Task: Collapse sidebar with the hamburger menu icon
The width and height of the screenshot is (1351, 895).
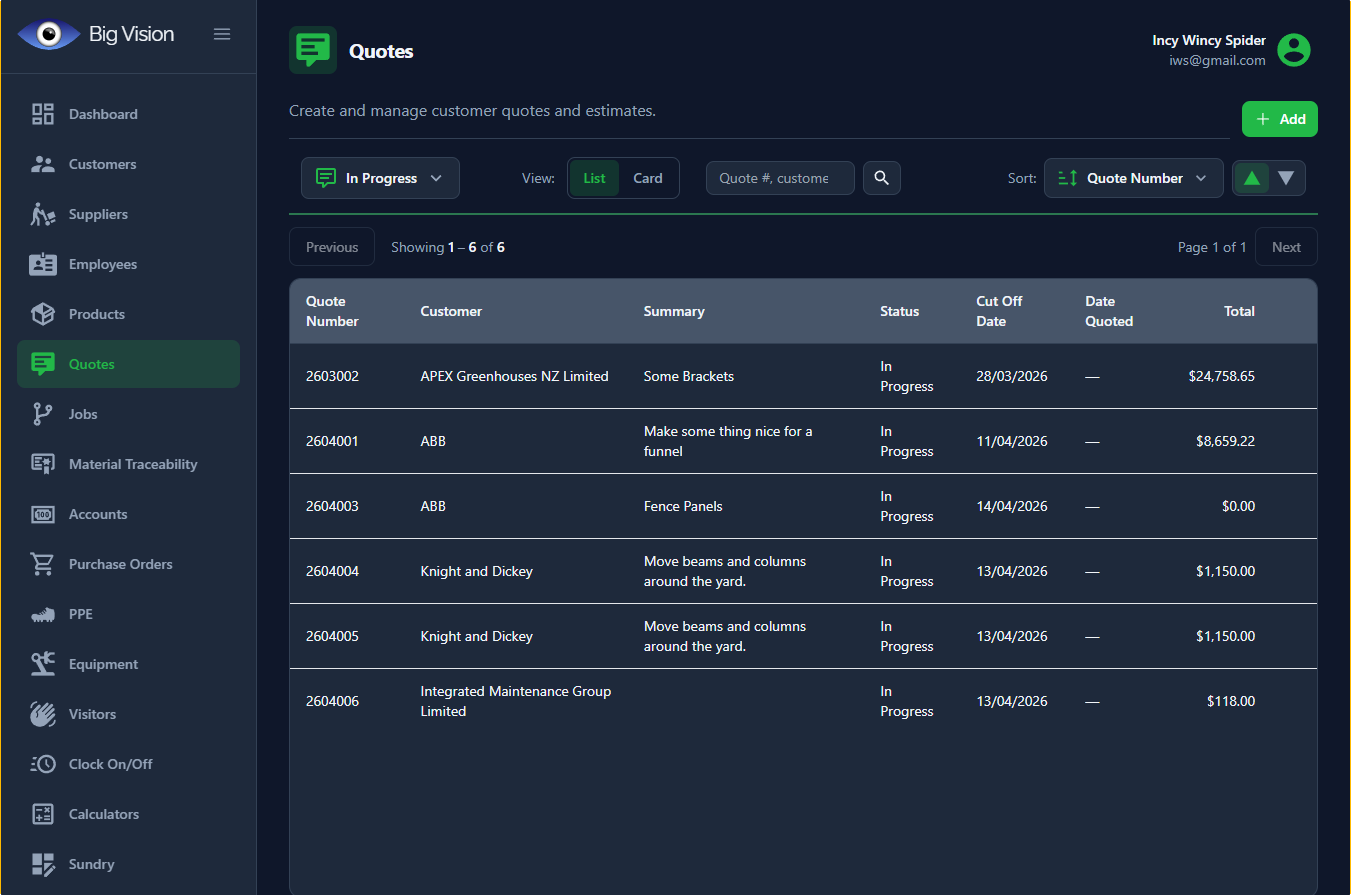Action: 222,34
